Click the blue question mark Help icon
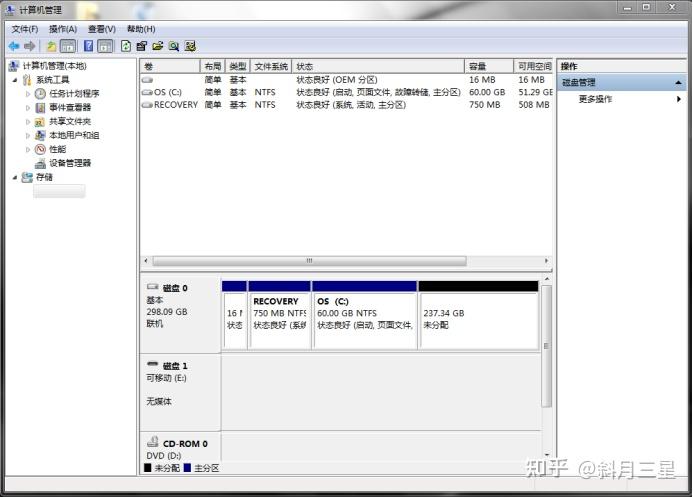This screenshot has width=693, height=497. pyautogui.click(x=88, y=46)
